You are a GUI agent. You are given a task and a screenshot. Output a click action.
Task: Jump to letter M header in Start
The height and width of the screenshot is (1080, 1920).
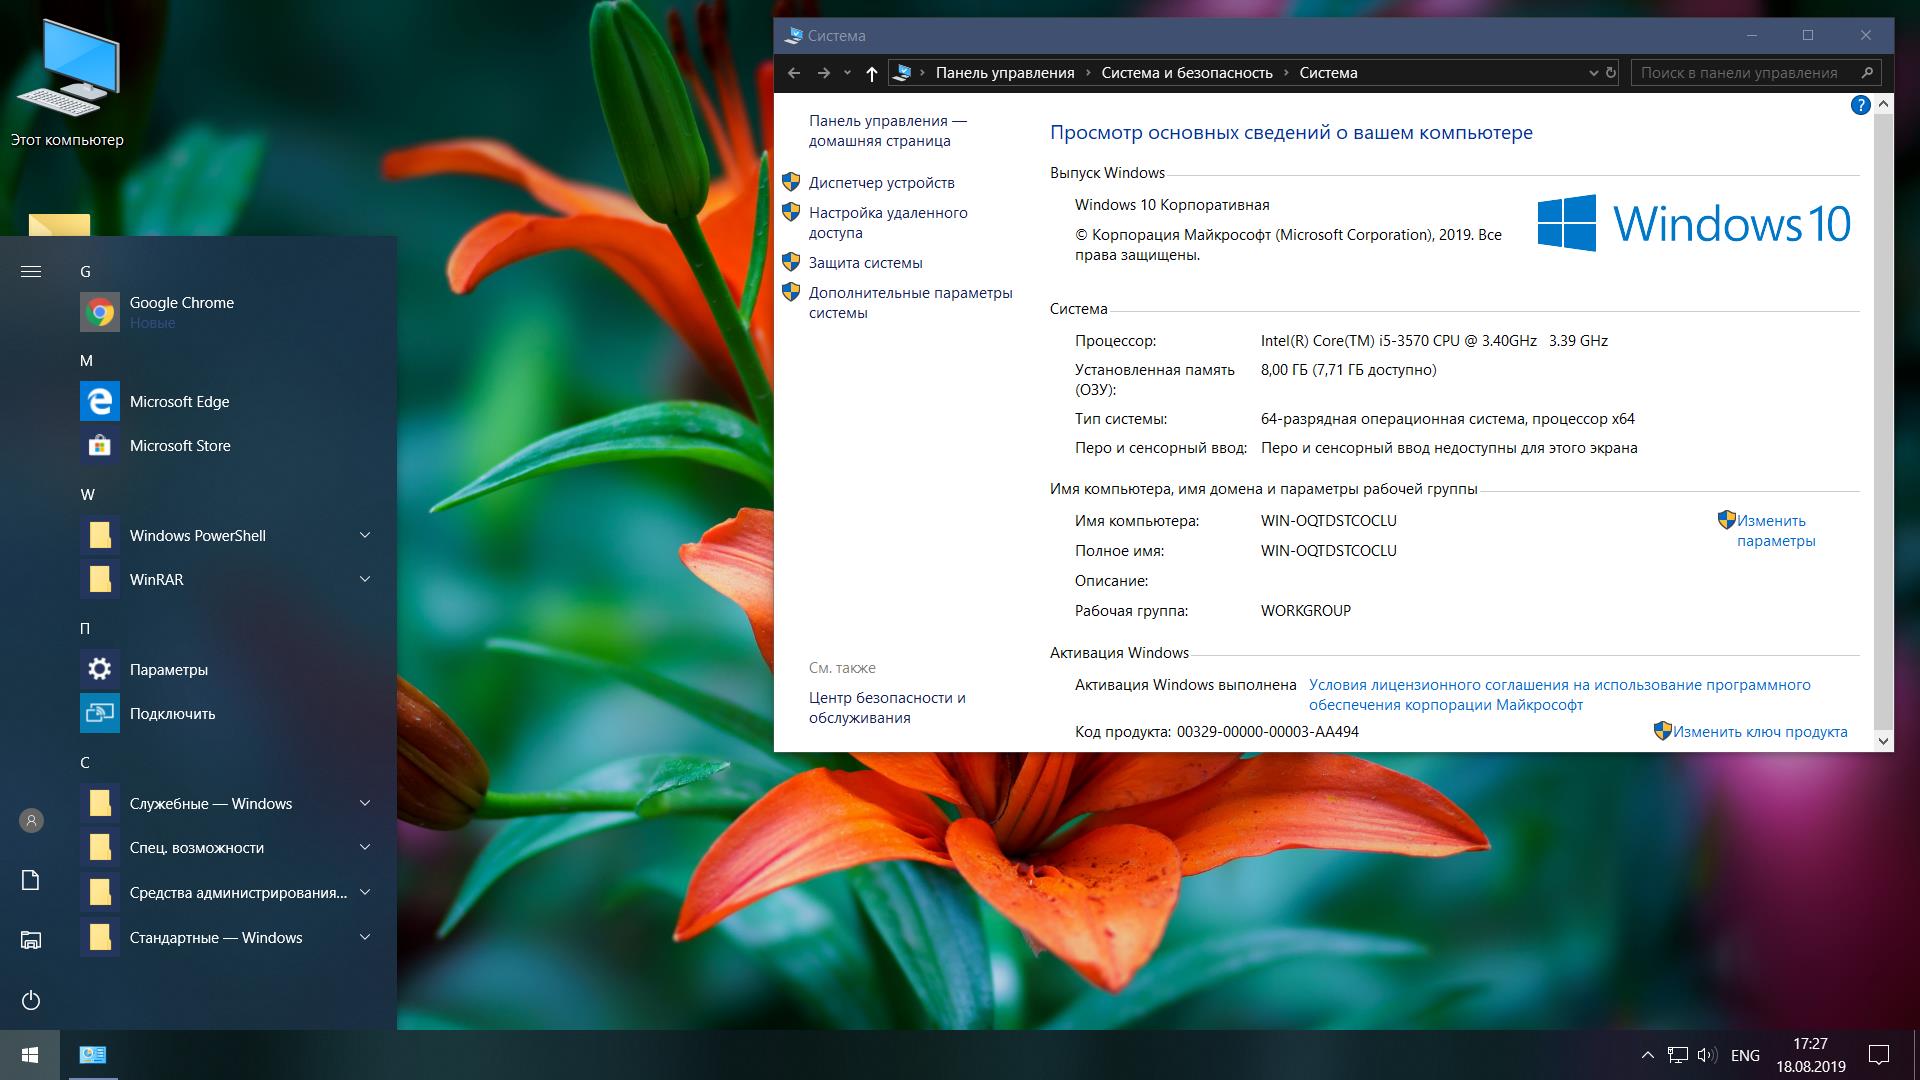(x=86, y=360)
